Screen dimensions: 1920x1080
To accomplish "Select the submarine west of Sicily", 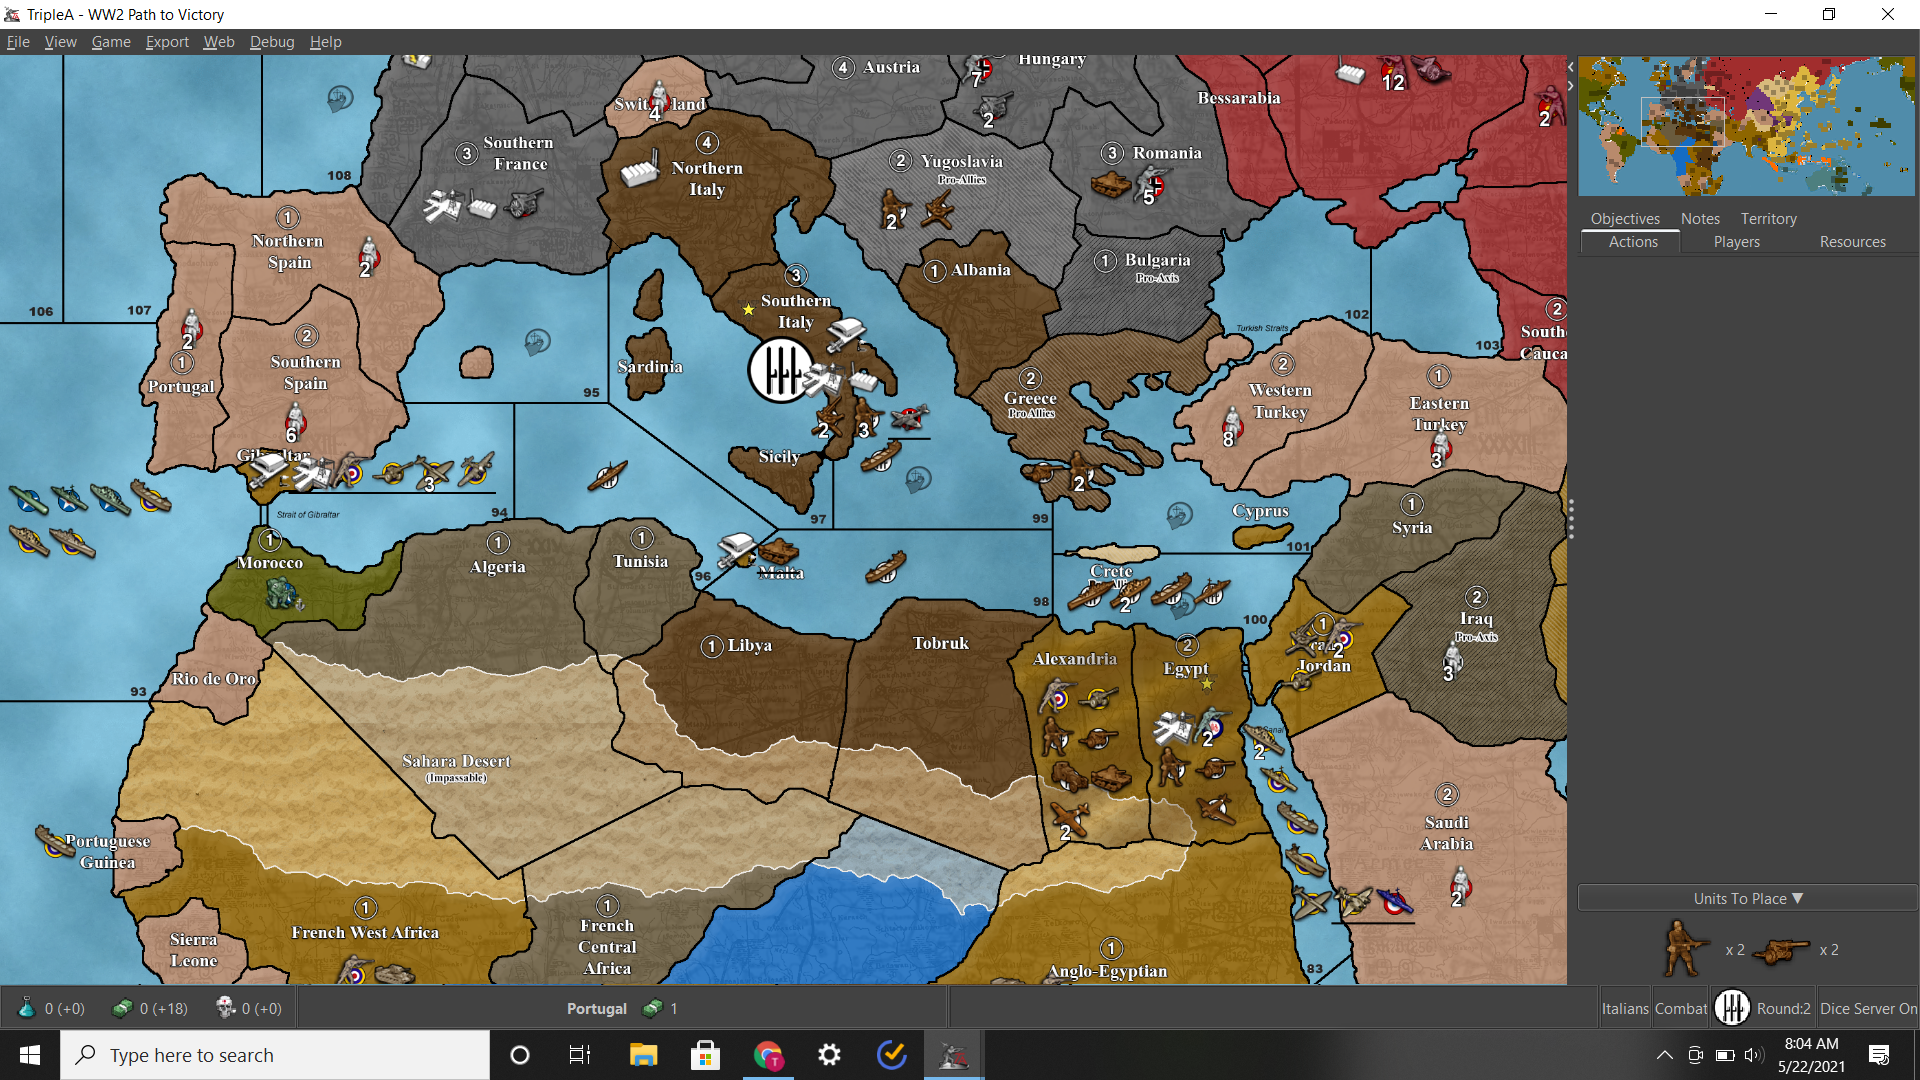I will coord(607,475).
